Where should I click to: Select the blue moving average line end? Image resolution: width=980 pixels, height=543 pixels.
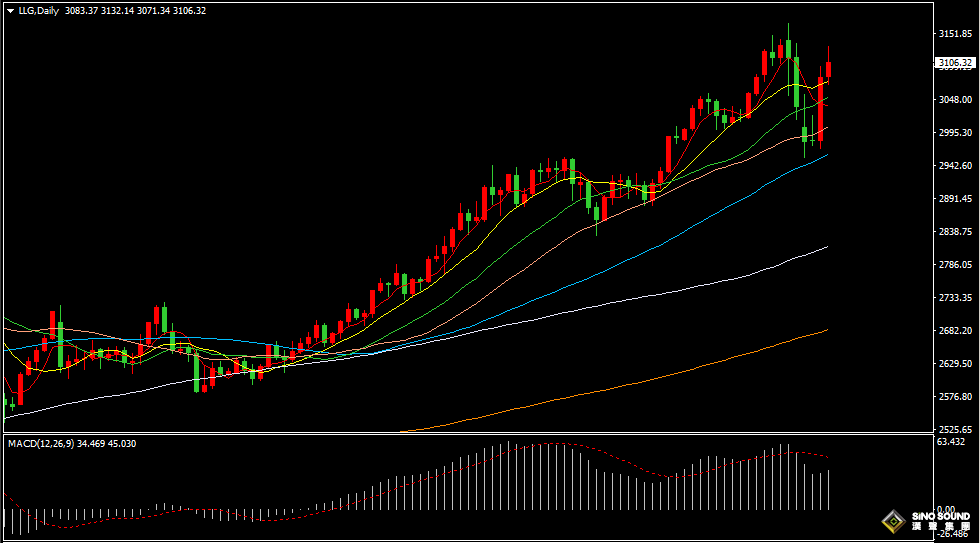point(826,155)
